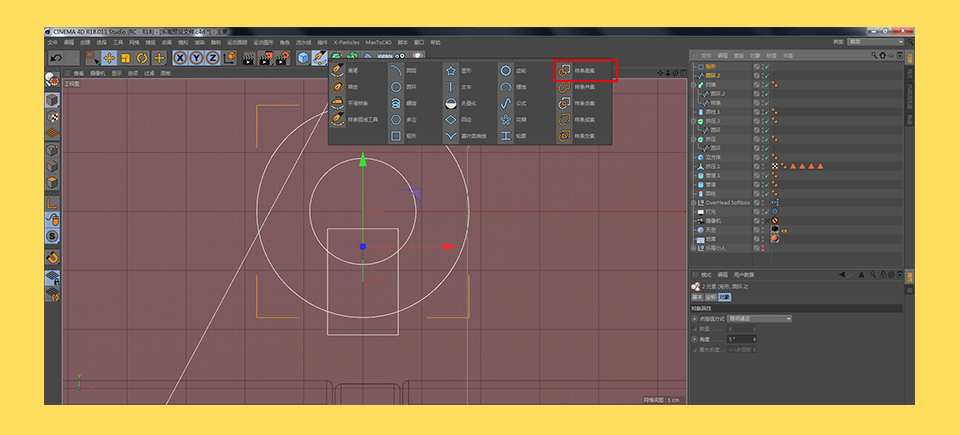Select the 矩形 object in the Object Manager
This screenshot has width=960, height=435.
click(x=710, y=66)
